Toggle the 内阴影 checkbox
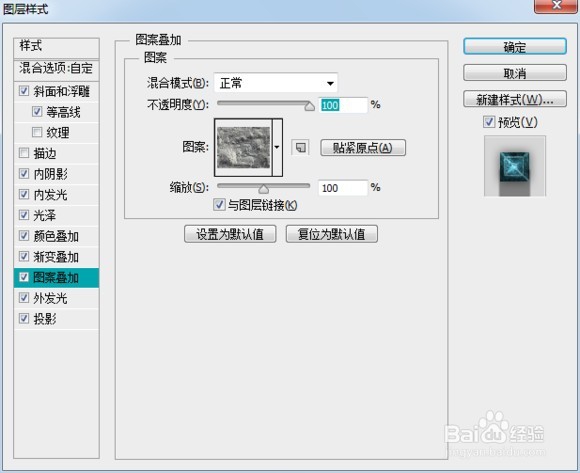The image size is (580, 473). (x=24, y=173)
